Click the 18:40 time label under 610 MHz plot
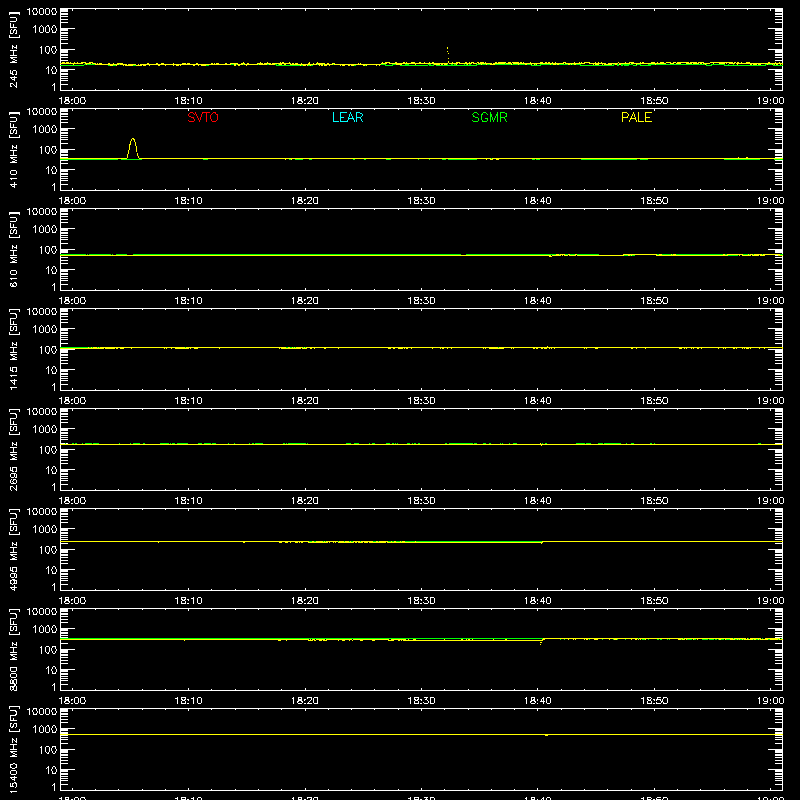 (x=537, y=301)
